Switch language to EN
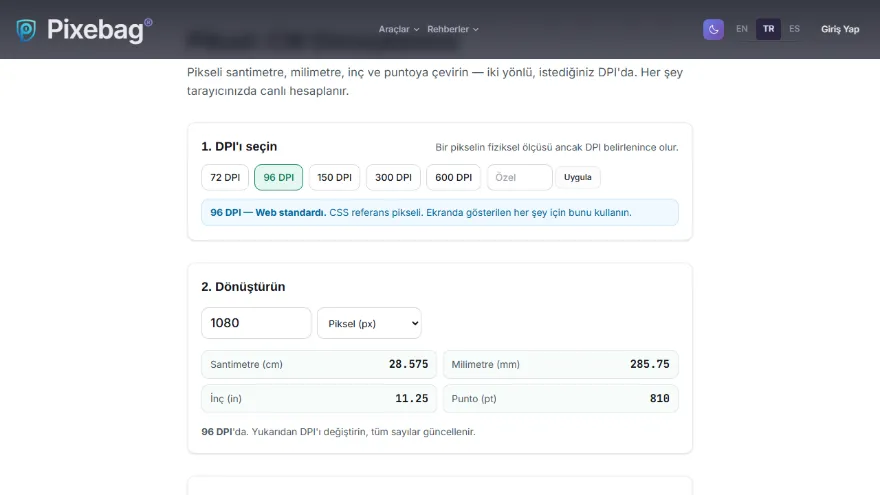880x495 pixels. [742, 29]
